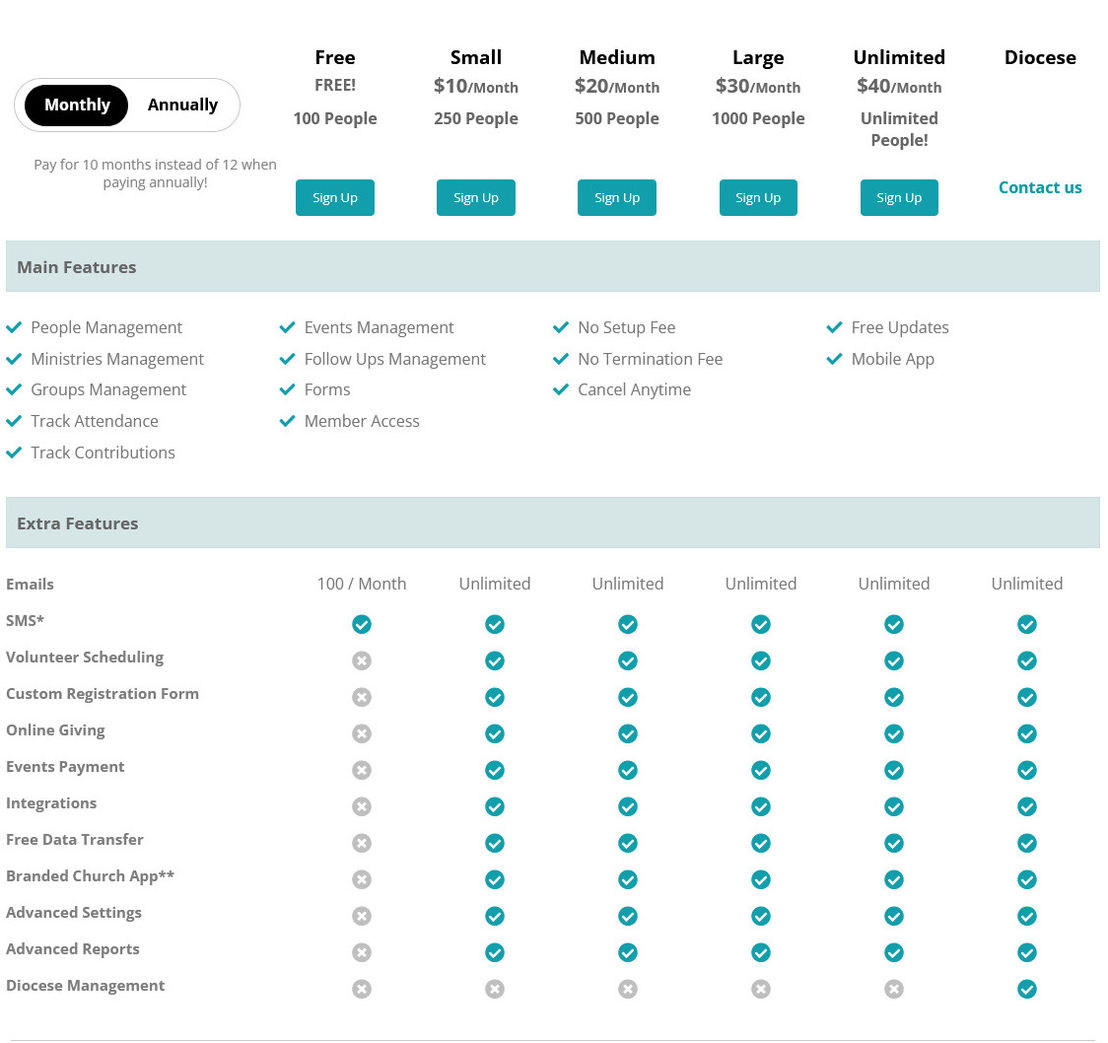Click the Cancel Anytime feature text
Image resolution: width=1108 pixels, height=1043 pixels.
coord(635,390)
